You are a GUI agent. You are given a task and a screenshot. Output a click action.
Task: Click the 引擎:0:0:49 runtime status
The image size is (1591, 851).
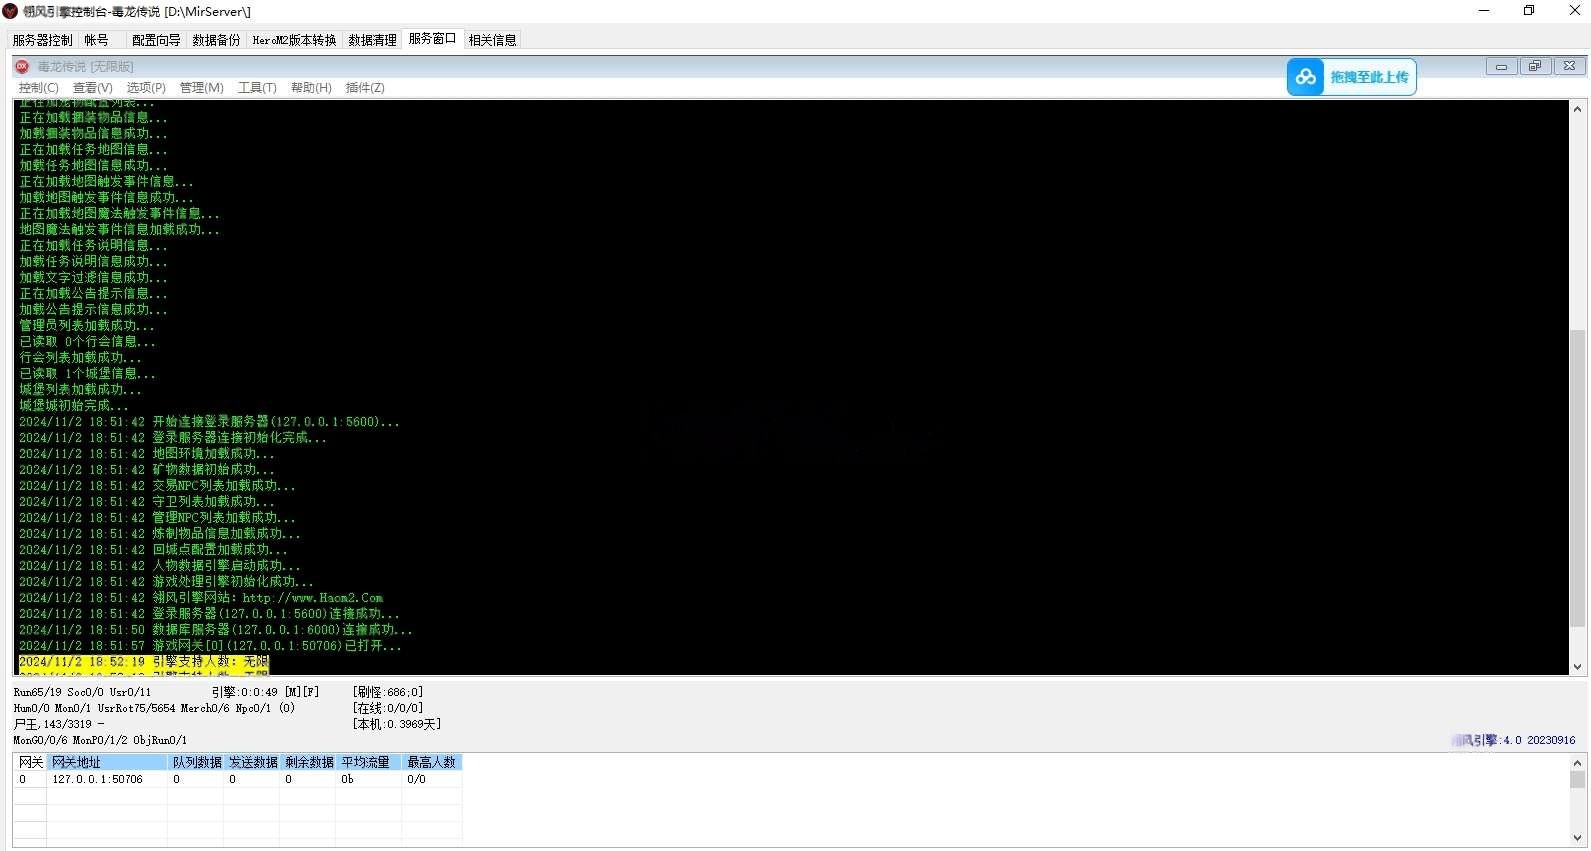[265, 692]
